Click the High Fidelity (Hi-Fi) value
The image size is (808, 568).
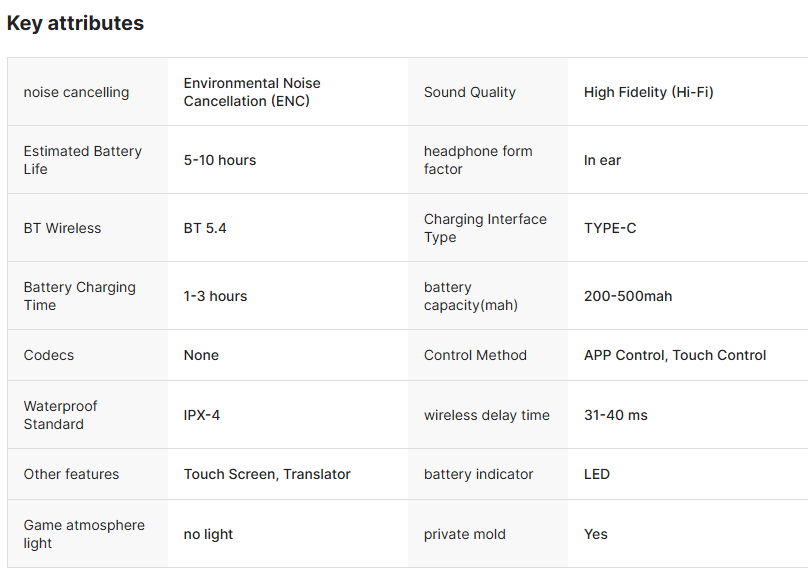[648, 92]
